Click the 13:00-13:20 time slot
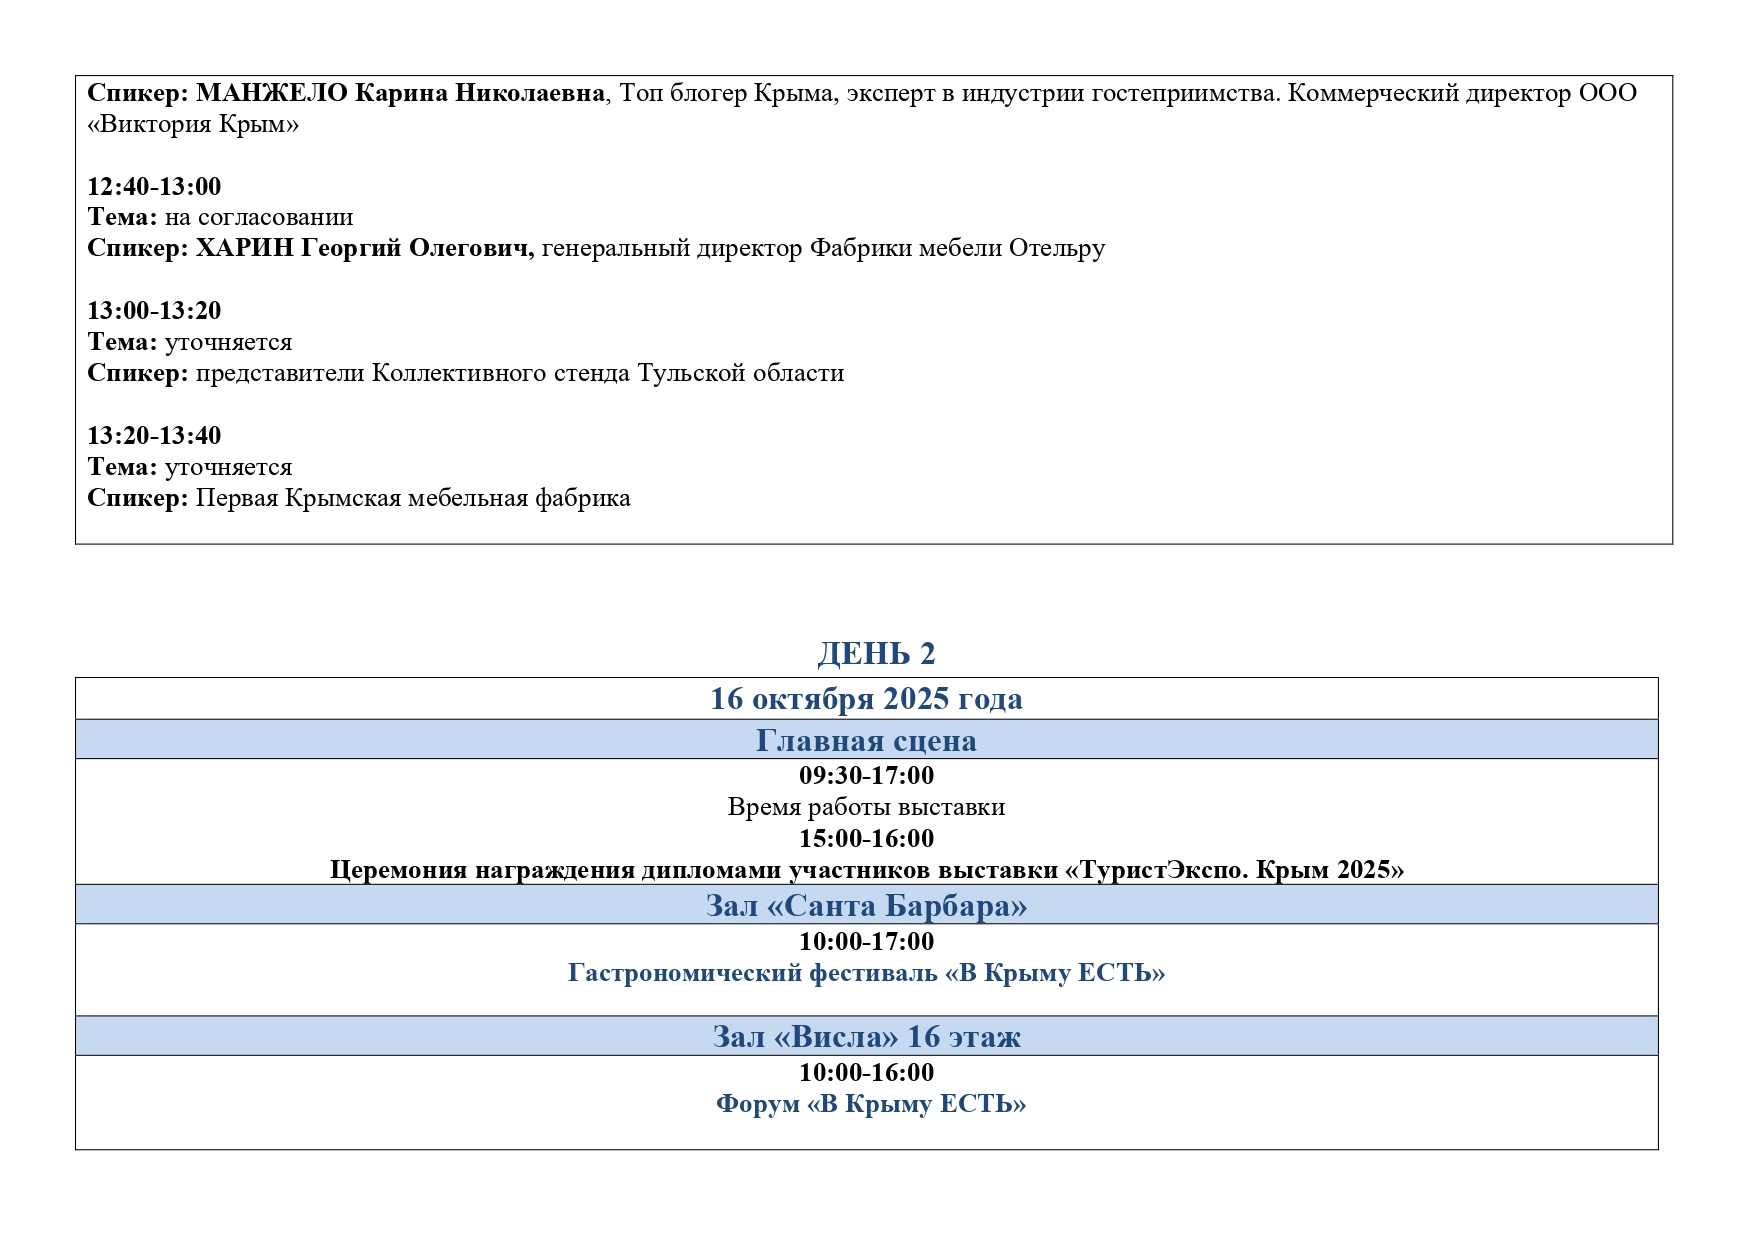 [154, 310]
